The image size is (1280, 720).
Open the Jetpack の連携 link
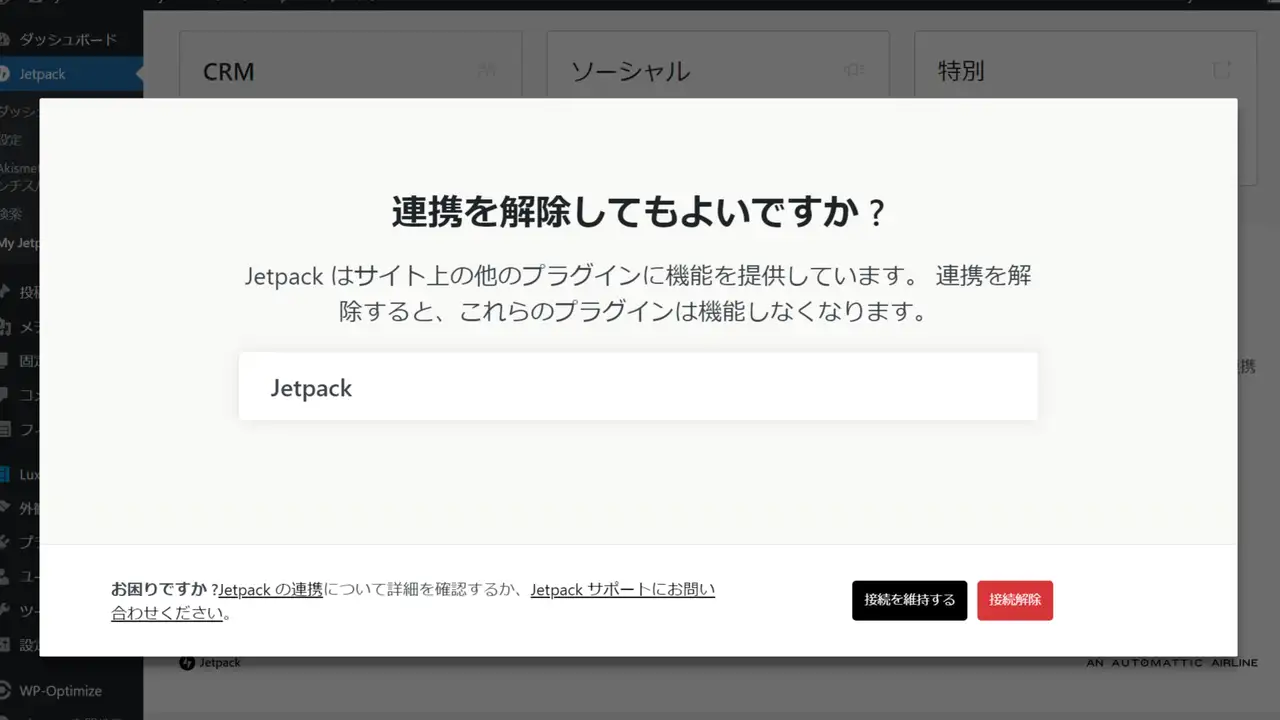point(270,590)
